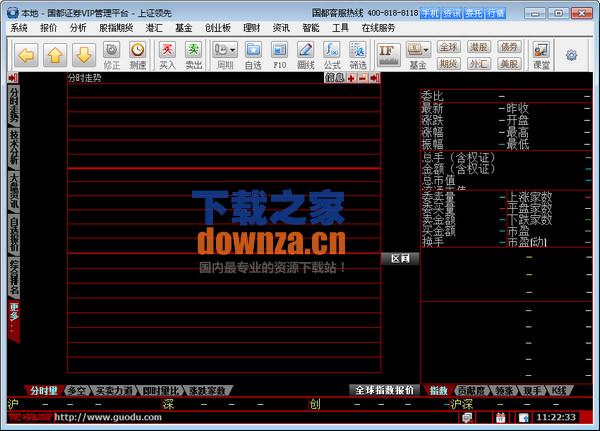600x431 pixels.
Task: Select the 画线 drawing tool icon
Action: (x=306, y=54)
